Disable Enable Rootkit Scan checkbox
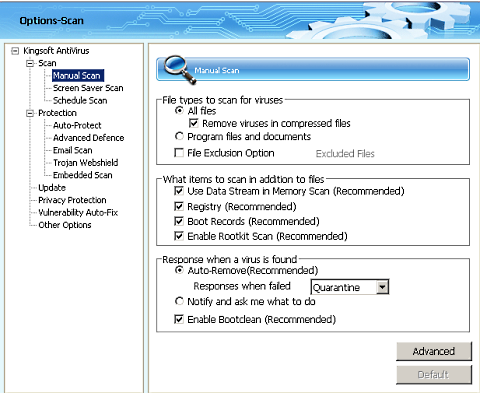Screen dimensions: 480x393 pyautogui.click(x=179, y=236)
